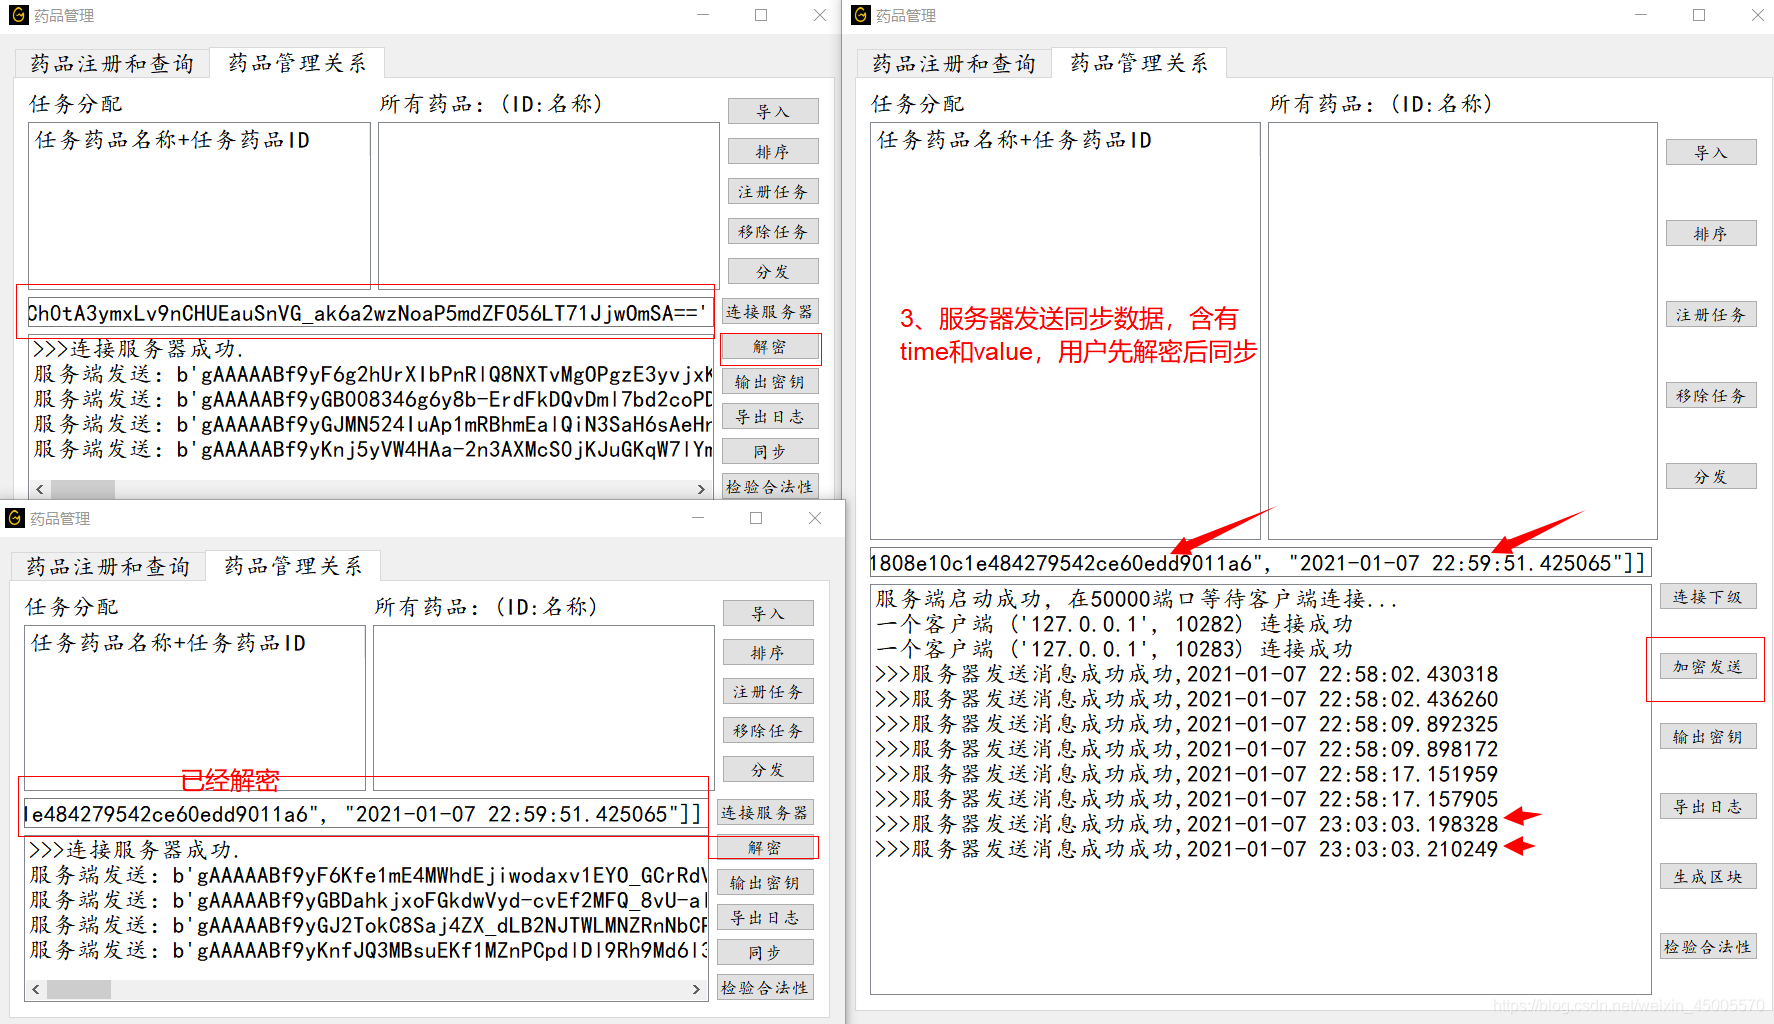Click app icon in bottom-left window title bar
The height and width of the screenshot is (1024, 1774).
point(15,518)
